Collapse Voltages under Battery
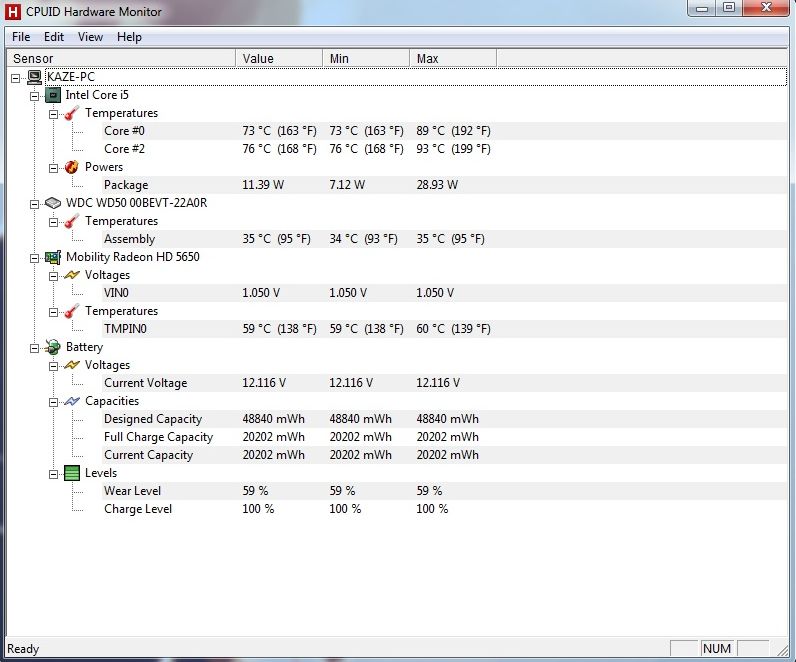 pyautogui.click(x=53, y=366)
